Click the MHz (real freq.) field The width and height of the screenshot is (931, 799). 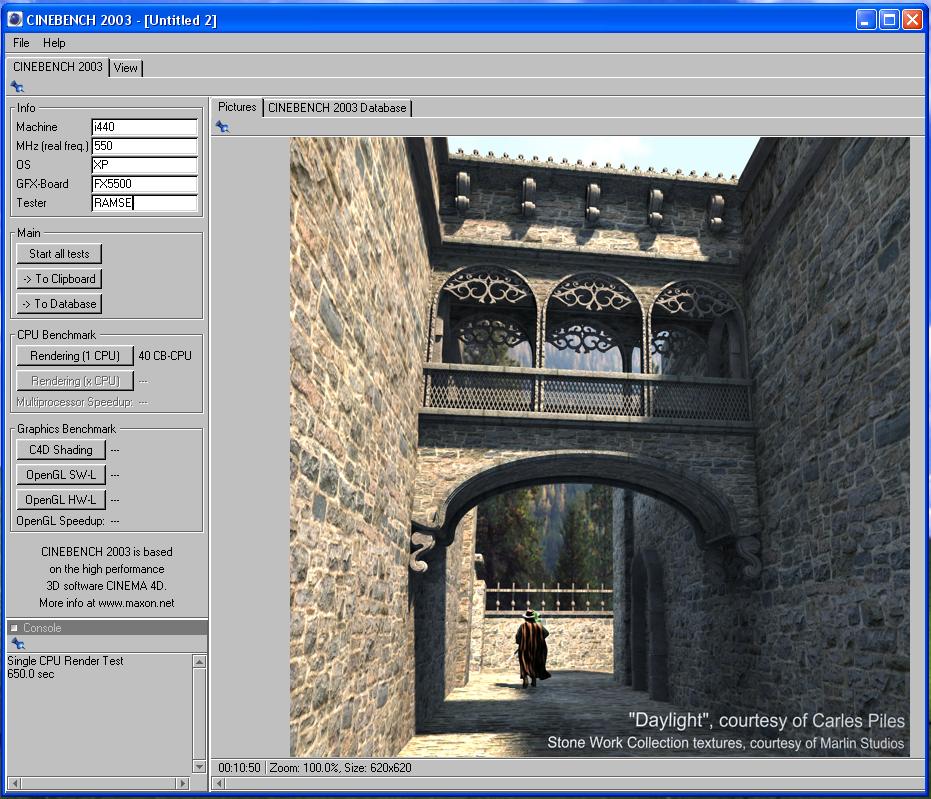(x=144, y=146)
